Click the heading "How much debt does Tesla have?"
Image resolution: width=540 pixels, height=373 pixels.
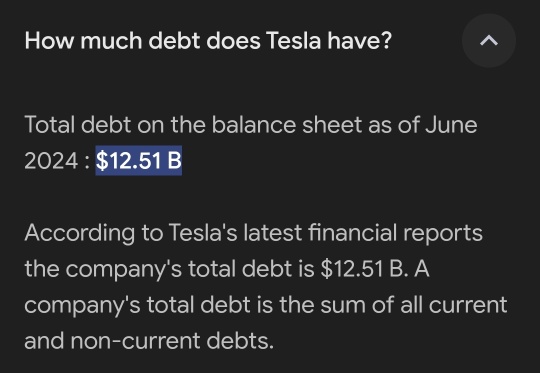(208, 41)
